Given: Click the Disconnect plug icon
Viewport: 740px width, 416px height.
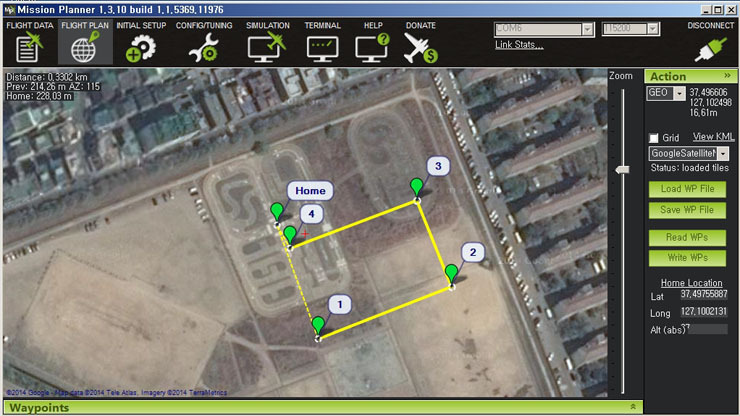Looking at the screenshot, I should point(710,49).
